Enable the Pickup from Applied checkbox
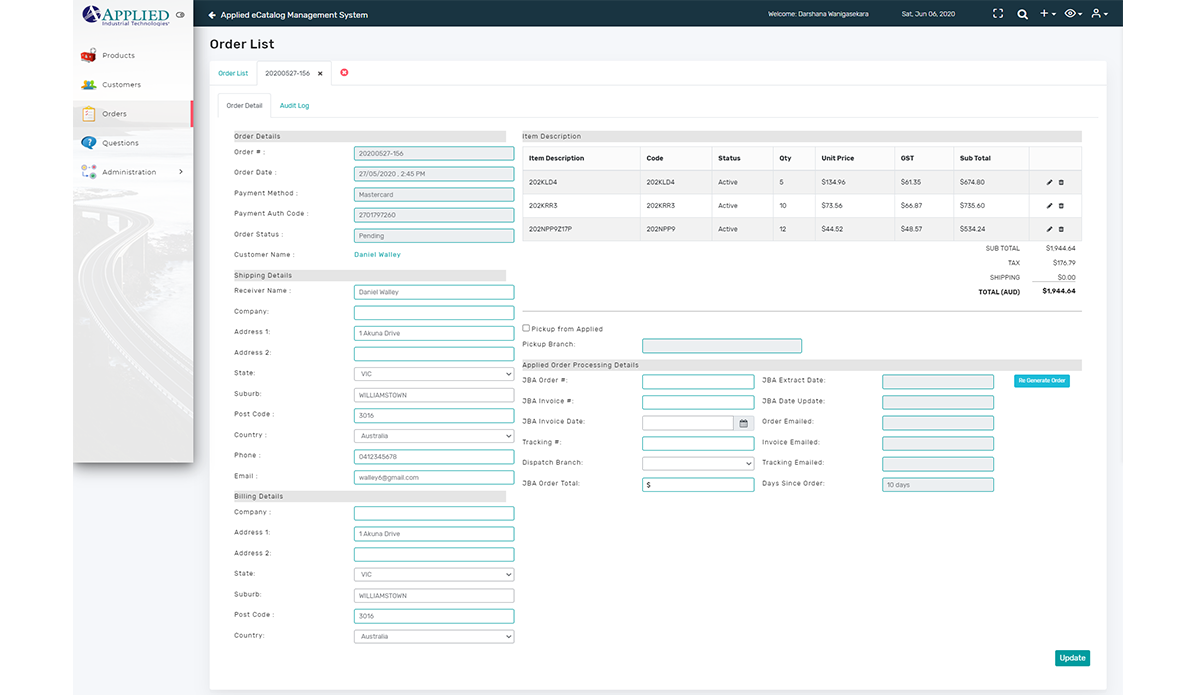This screenshot has height=695, width=1200. tap(526, 328)
